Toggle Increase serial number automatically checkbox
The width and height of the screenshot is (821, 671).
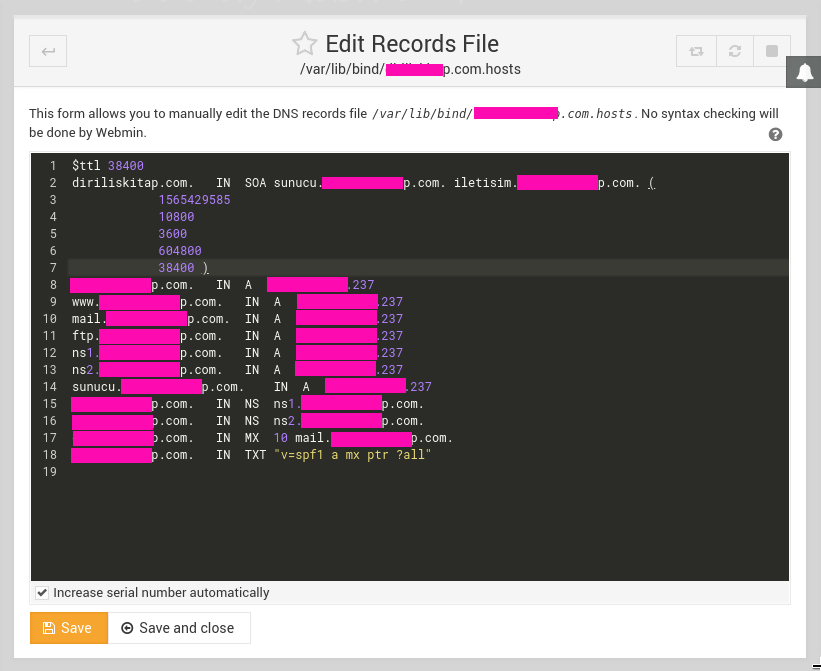[42, 593]
